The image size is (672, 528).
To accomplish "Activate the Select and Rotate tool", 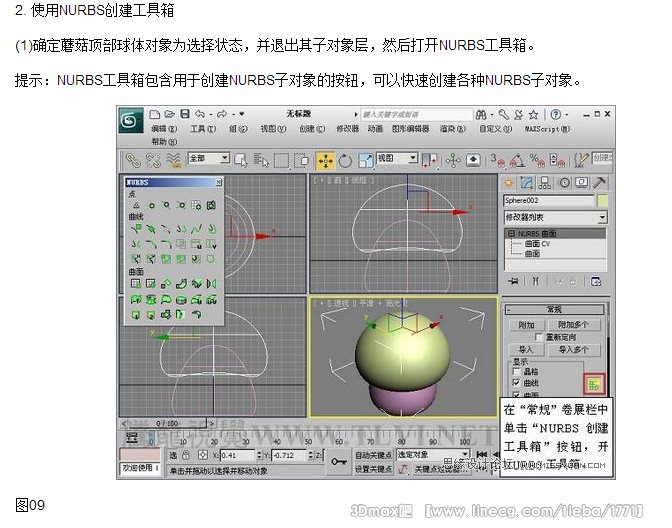I will tap(345, 160).
